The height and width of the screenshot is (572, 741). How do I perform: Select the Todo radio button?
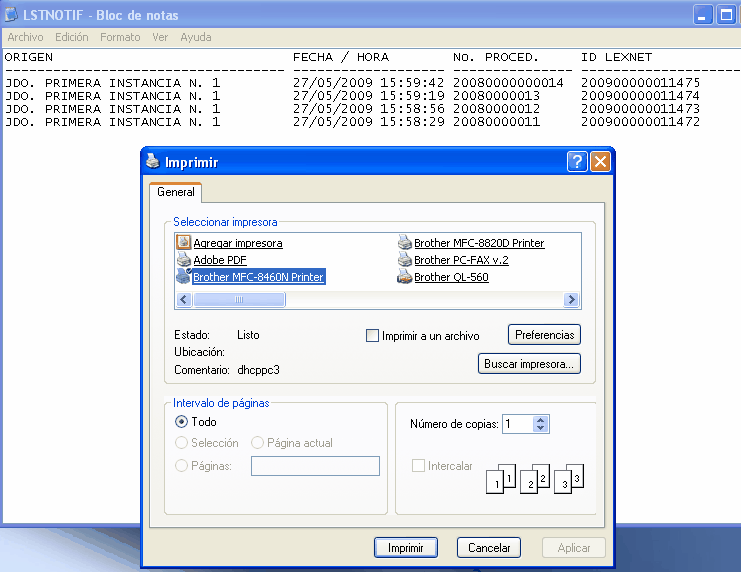pyautogui.click(x=182, y=422)
